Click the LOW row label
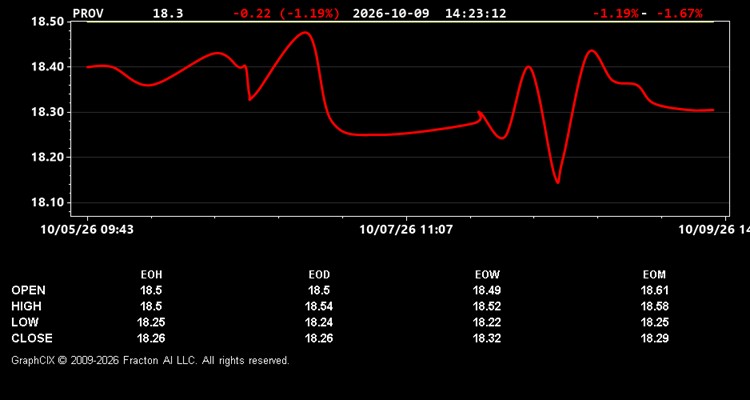 pyautogui.click(x=25, y=322)
